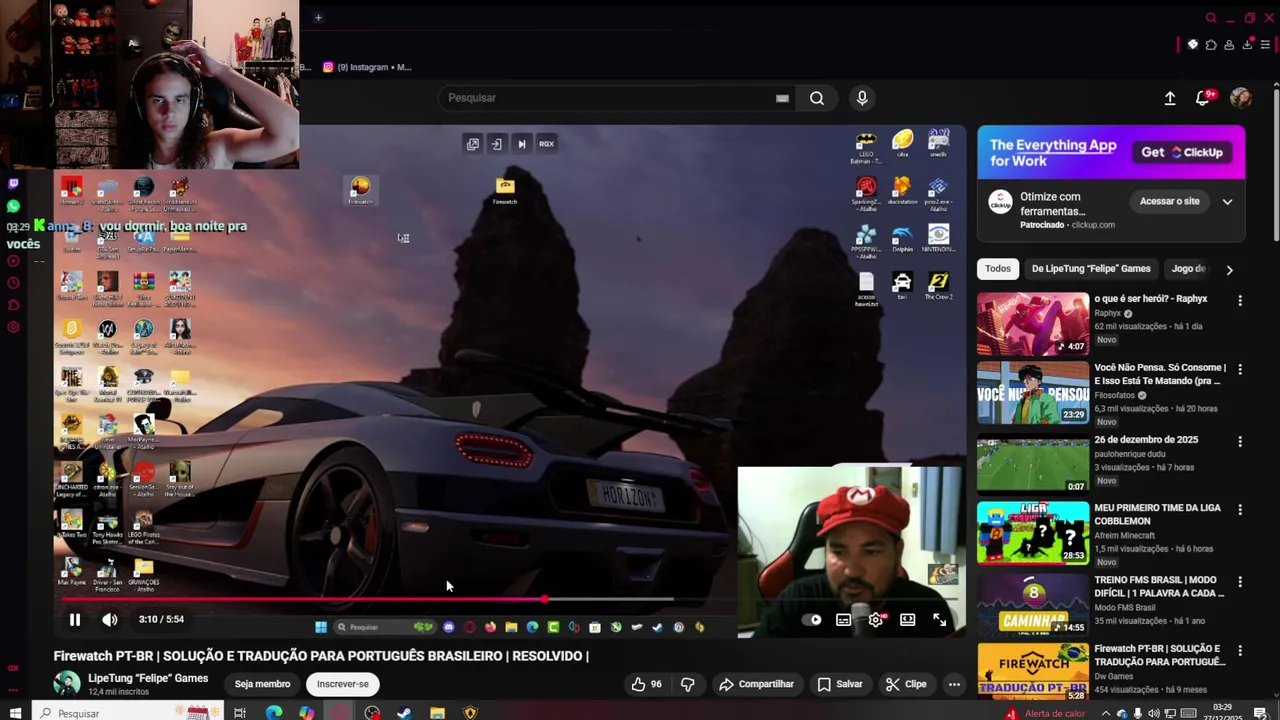Open the sidebar Settings hexagon gear icon
The image size is (1280, 720).
click(13, 327)
